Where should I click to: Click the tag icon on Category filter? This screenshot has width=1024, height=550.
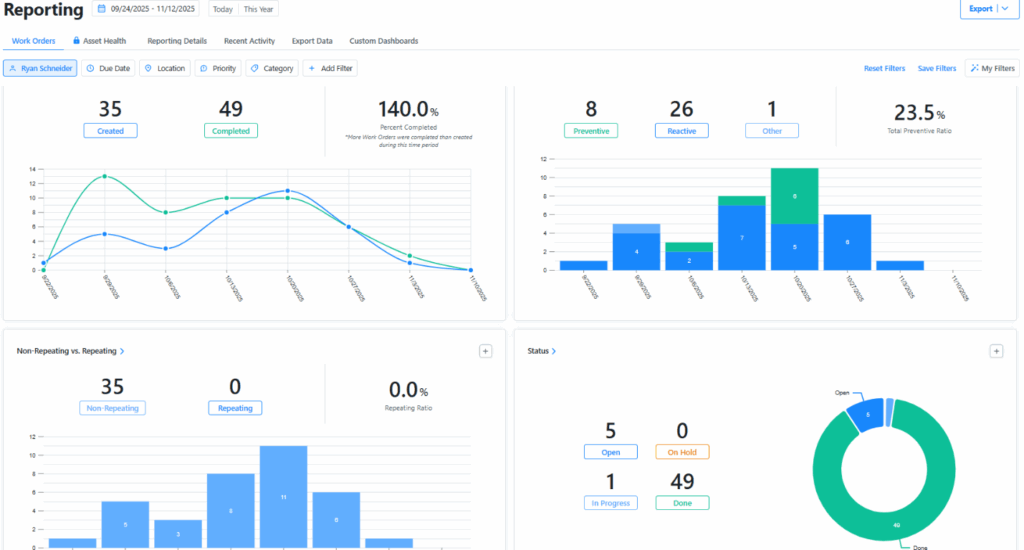tap(255, 69)
